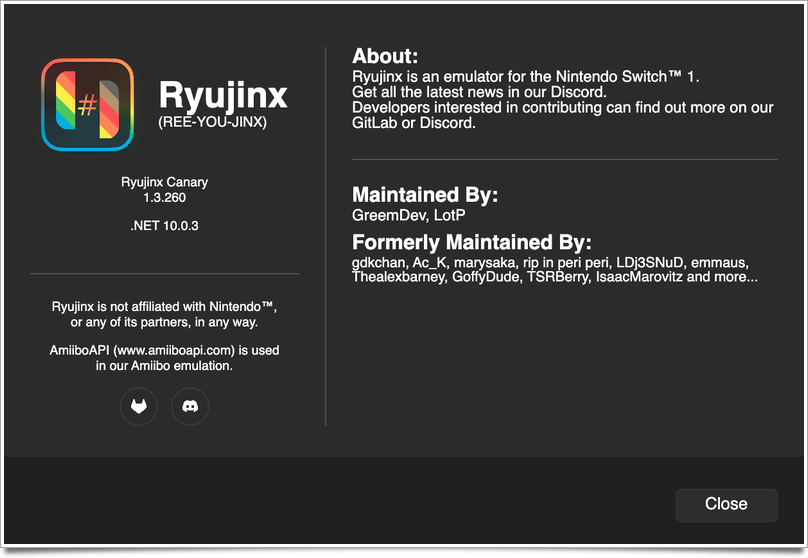Click the Ryujinx logo image
This screenshot has height=558, width=808.
pyautogui.click(x=88, y=105)
